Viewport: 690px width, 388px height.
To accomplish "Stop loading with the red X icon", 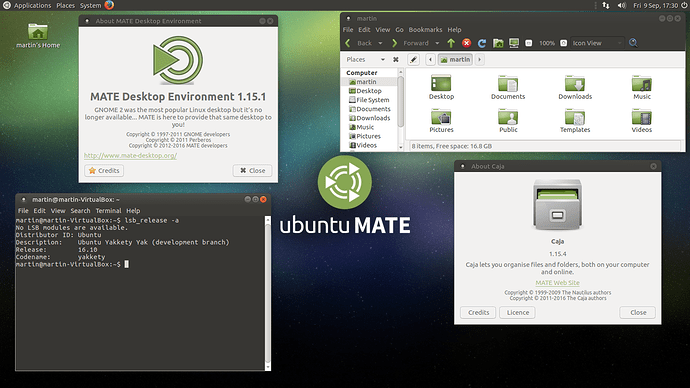I will click(x=466, y=43).
